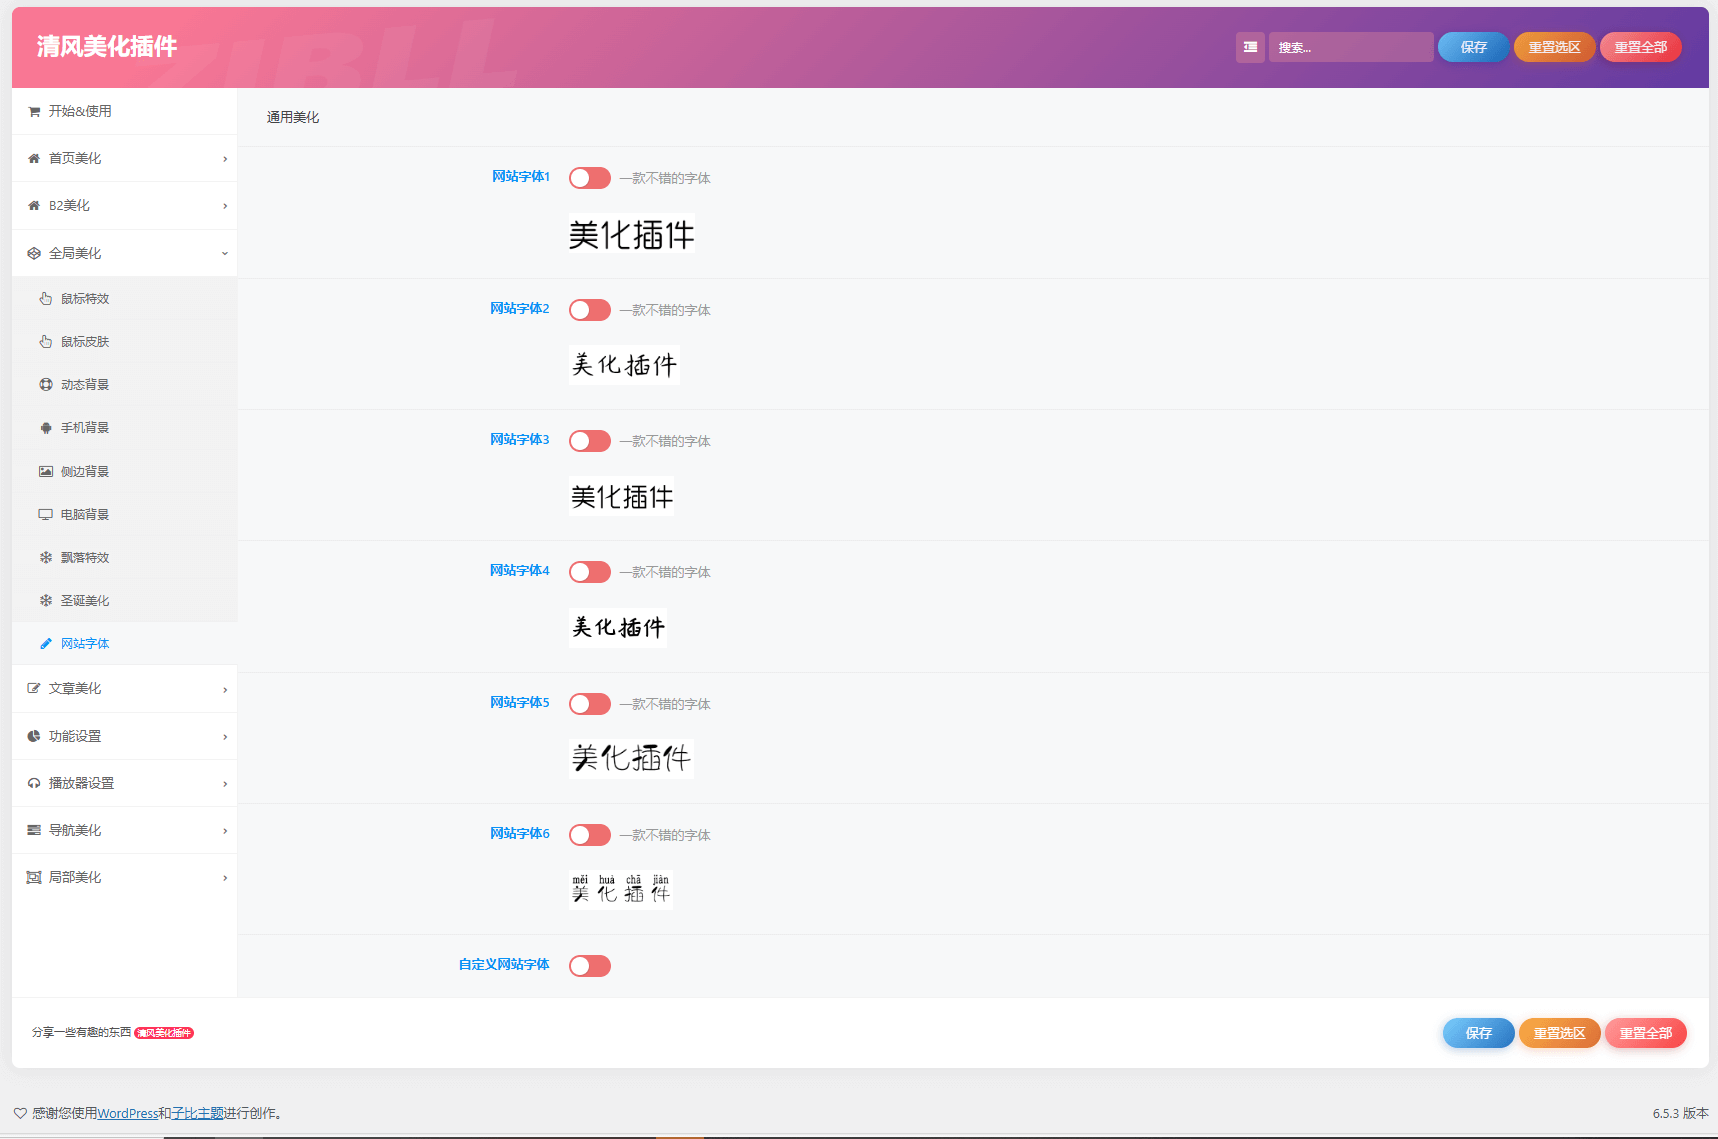
Task: Click the android icon beside 手机背景
Action: click(x=46, y=428)
